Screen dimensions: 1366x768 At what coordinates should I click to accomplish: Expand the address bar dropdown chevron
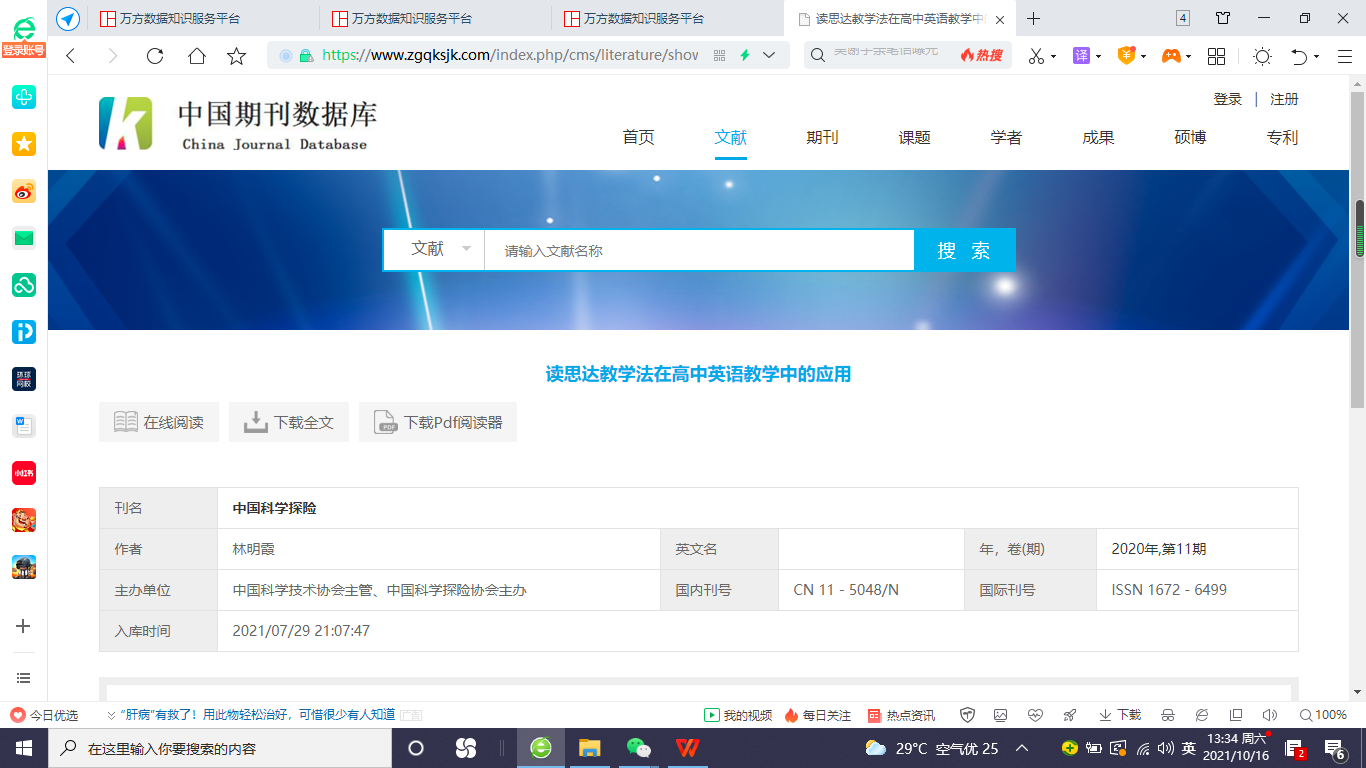click(769, 56)
